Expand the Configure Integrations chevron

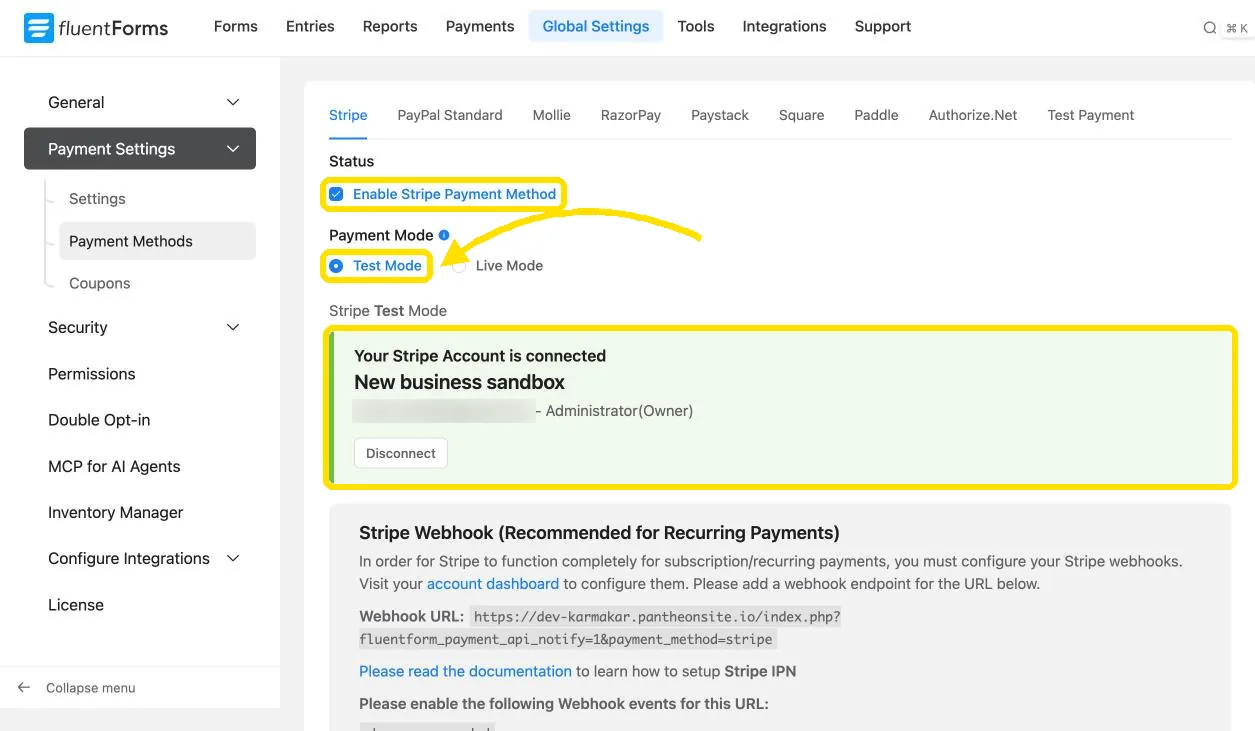tap(233, 558)
